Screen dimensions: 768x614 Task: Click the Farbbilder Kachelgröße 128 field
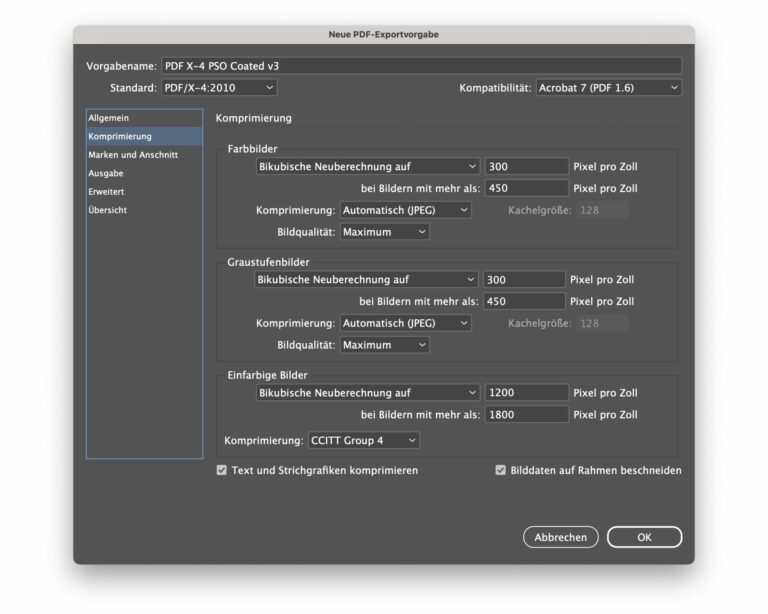tap(602, 210)
